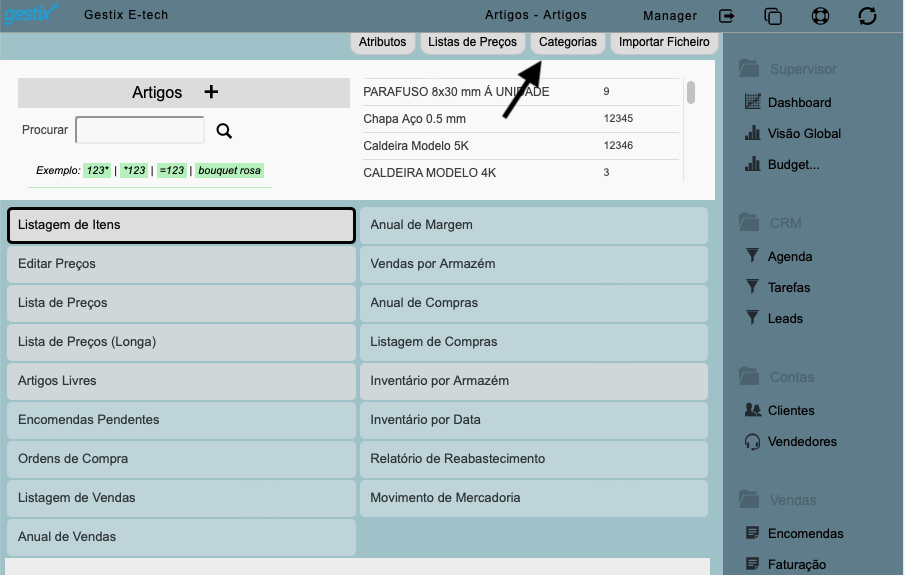This screenshot has height=575, width=905.
Task: Go to Clientes in sidebar
Action: point(791,410)
